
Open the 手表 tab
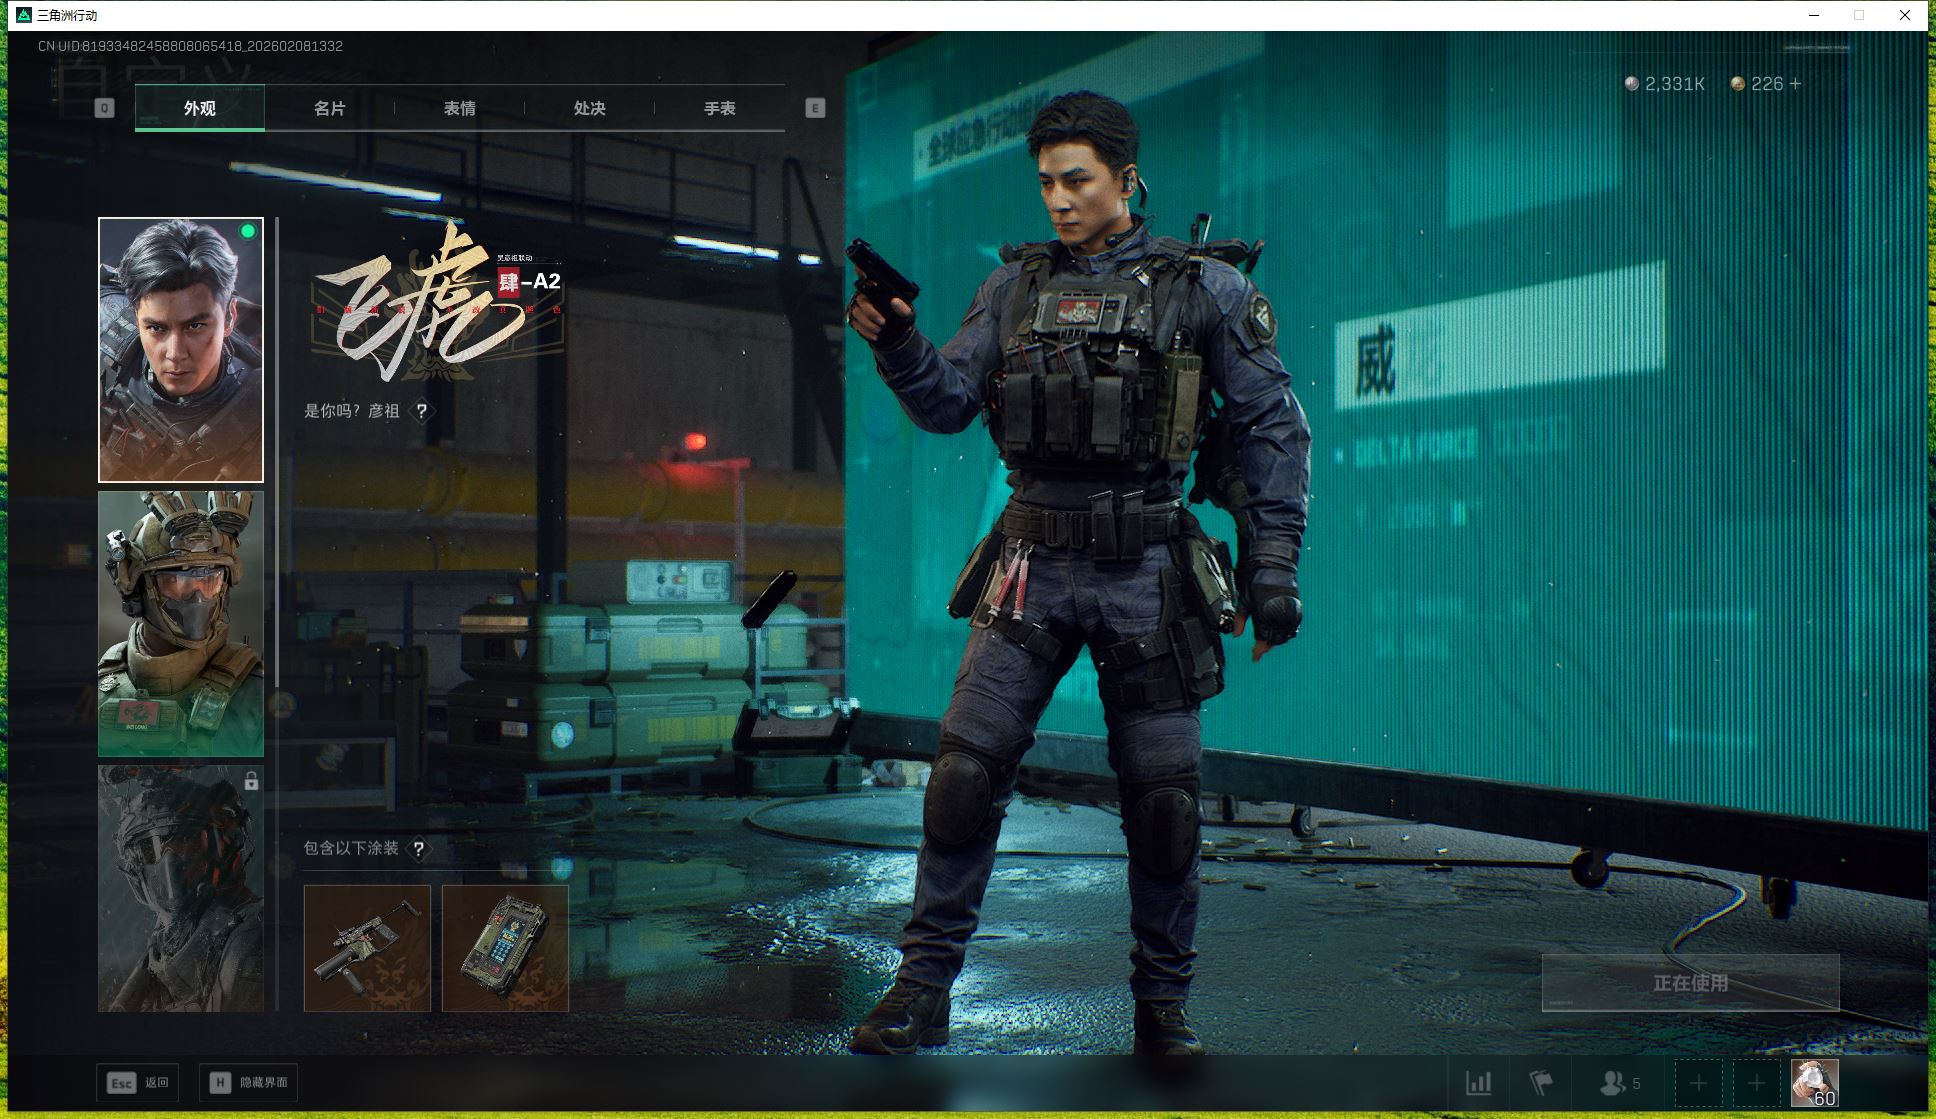click(x=719, y=108)
